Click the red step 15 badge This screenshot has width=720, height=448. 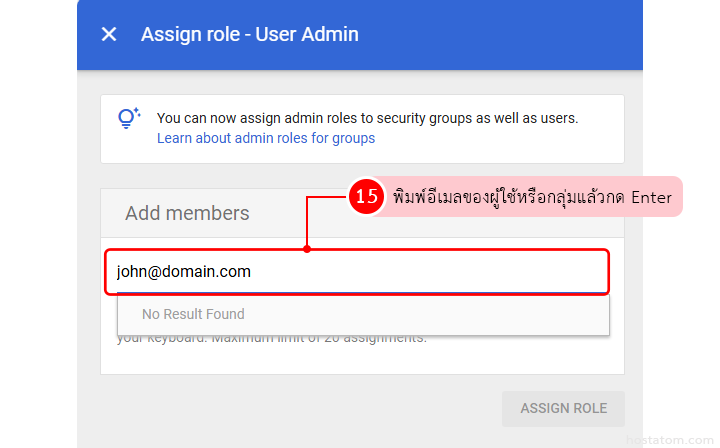click(x=367, y=197)
